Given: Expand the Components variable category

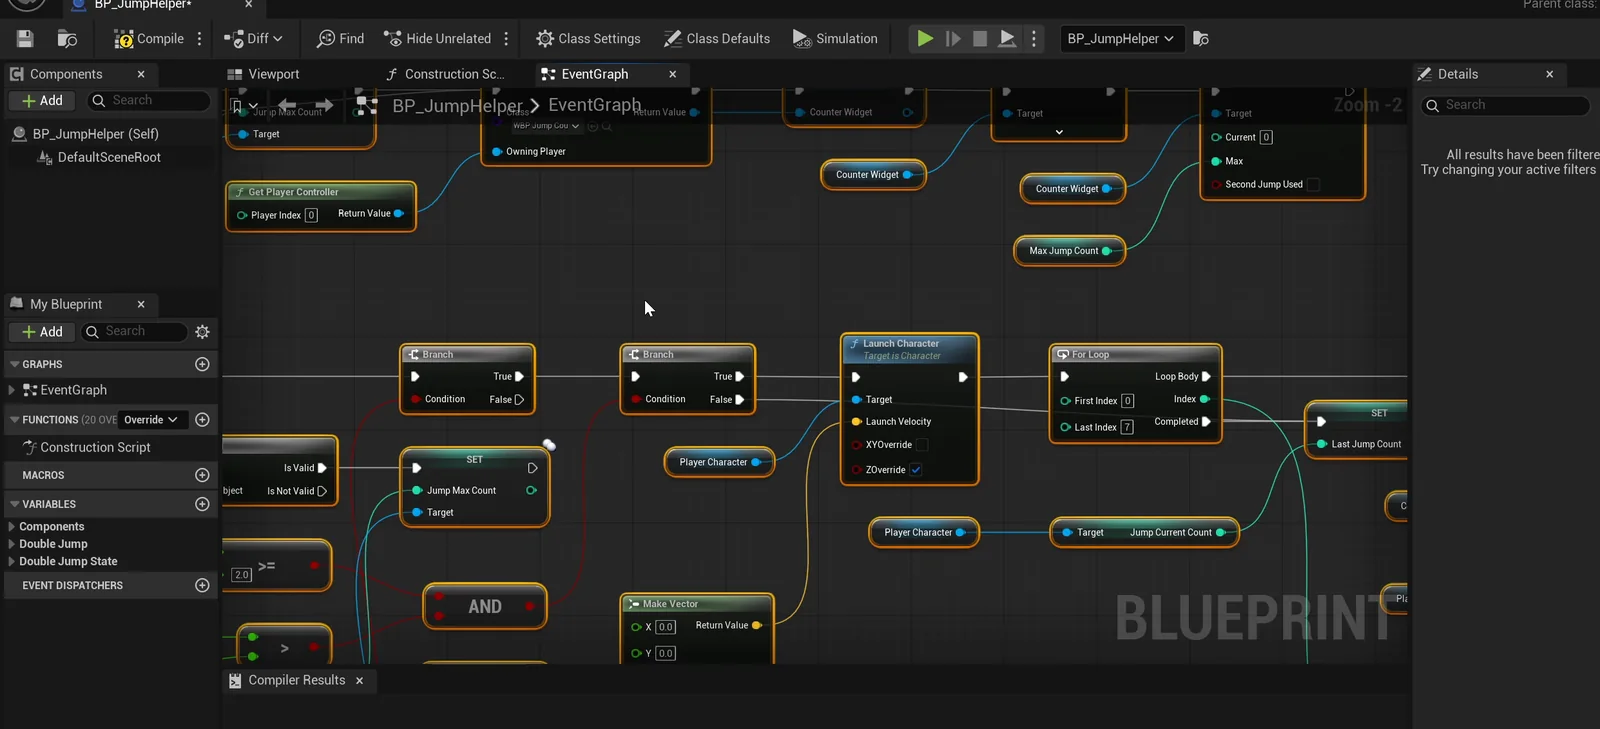Looking at the screenshot, I should coord(11,527).
